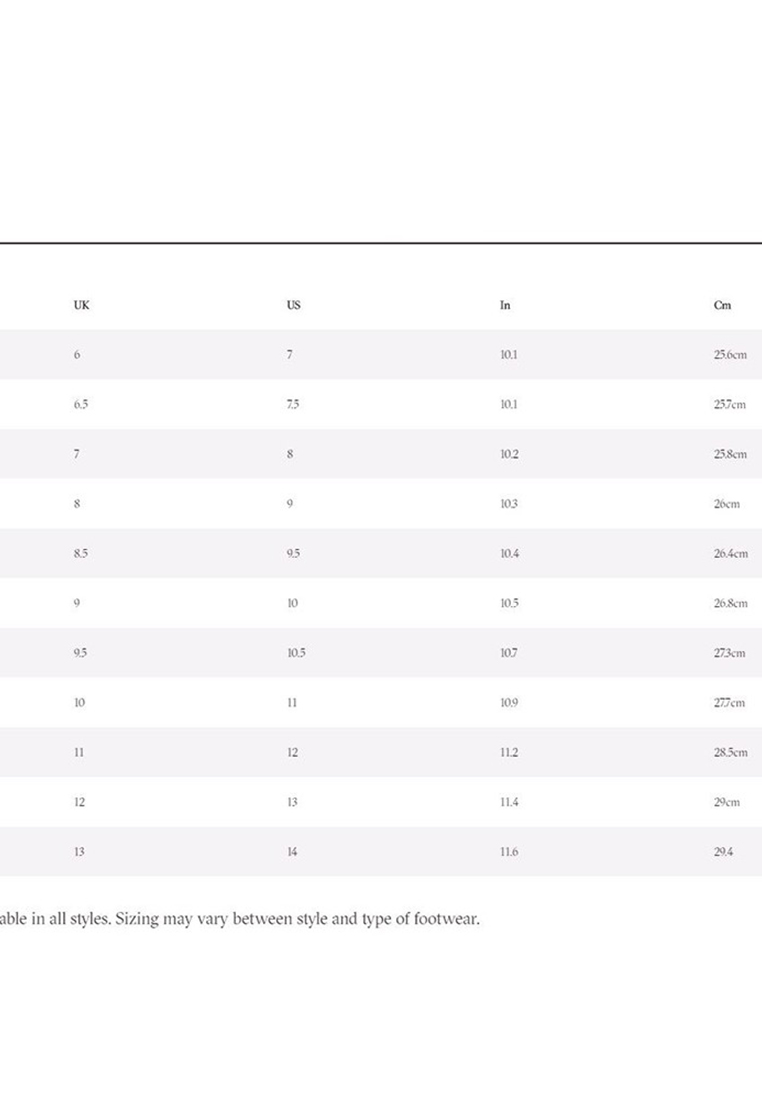762x1100 pixels.
Task: Click the 27.7cm measurement cell
Action: (x=730, y=703)
